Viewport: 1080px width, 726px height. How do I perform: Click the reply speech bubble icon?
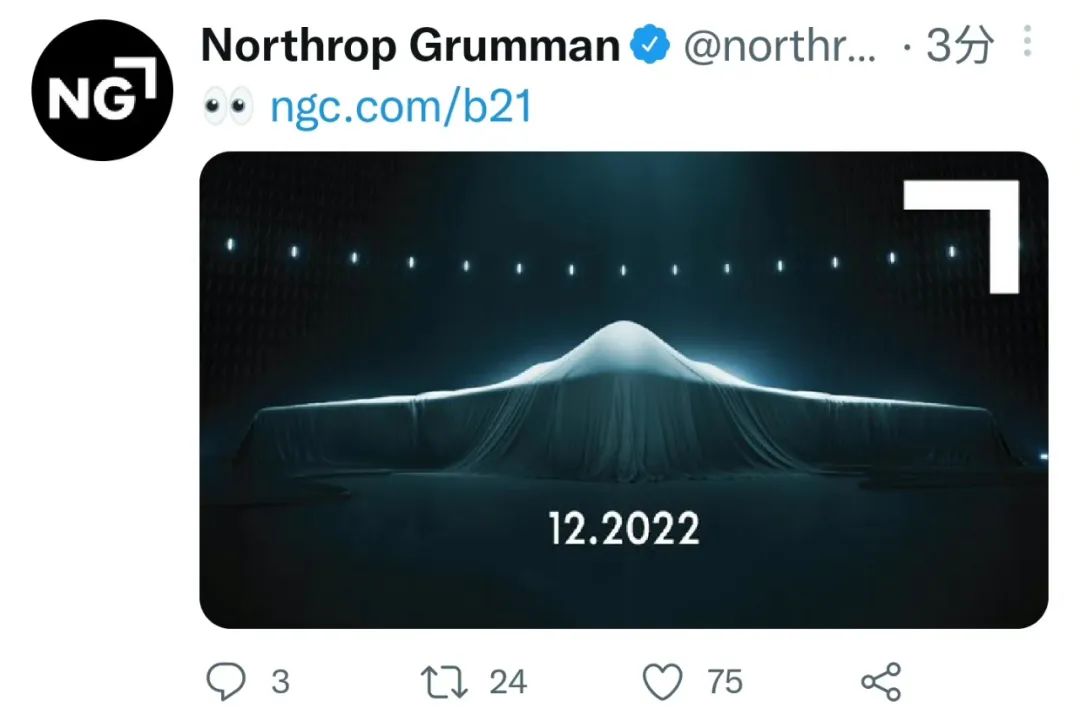pos(226,682)
